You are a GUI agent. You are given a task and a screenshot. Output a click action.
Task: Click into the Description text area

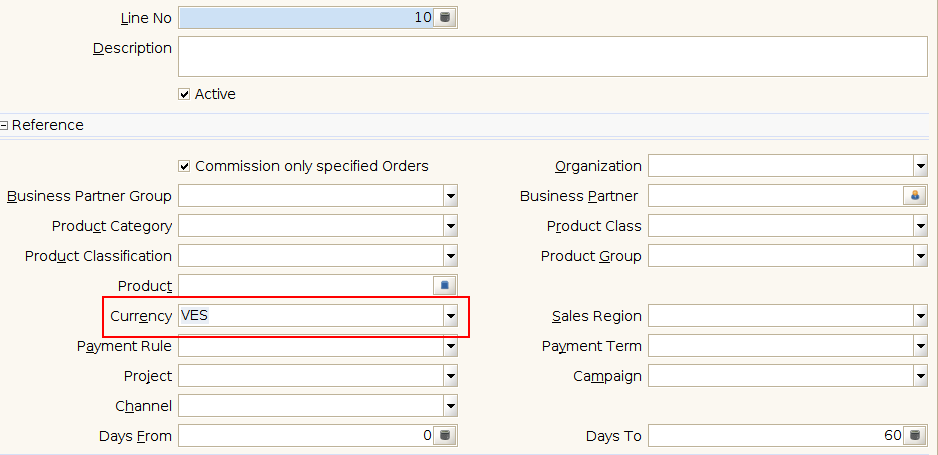[x=553, y=56]
